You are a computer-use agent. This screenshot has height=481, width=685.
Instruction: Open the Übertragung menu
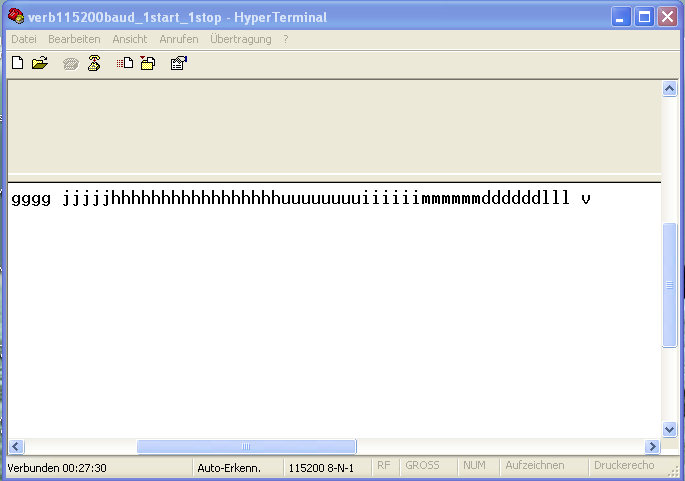point(240,39)
